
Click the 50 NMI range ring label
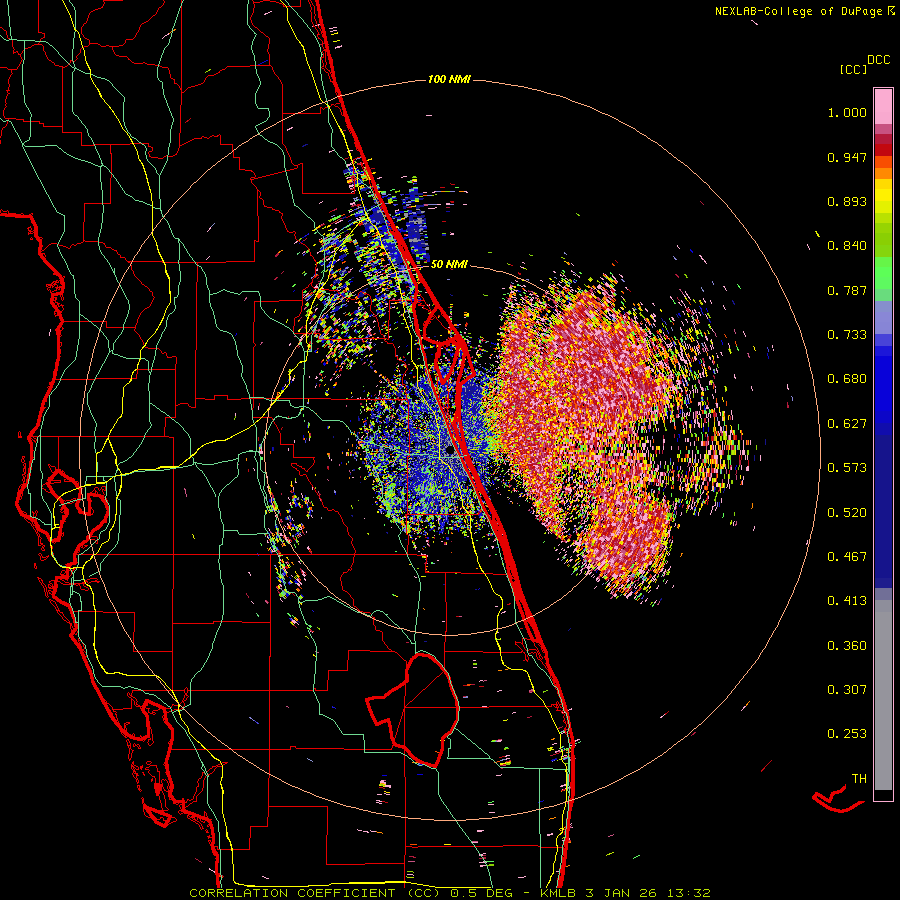449,264
